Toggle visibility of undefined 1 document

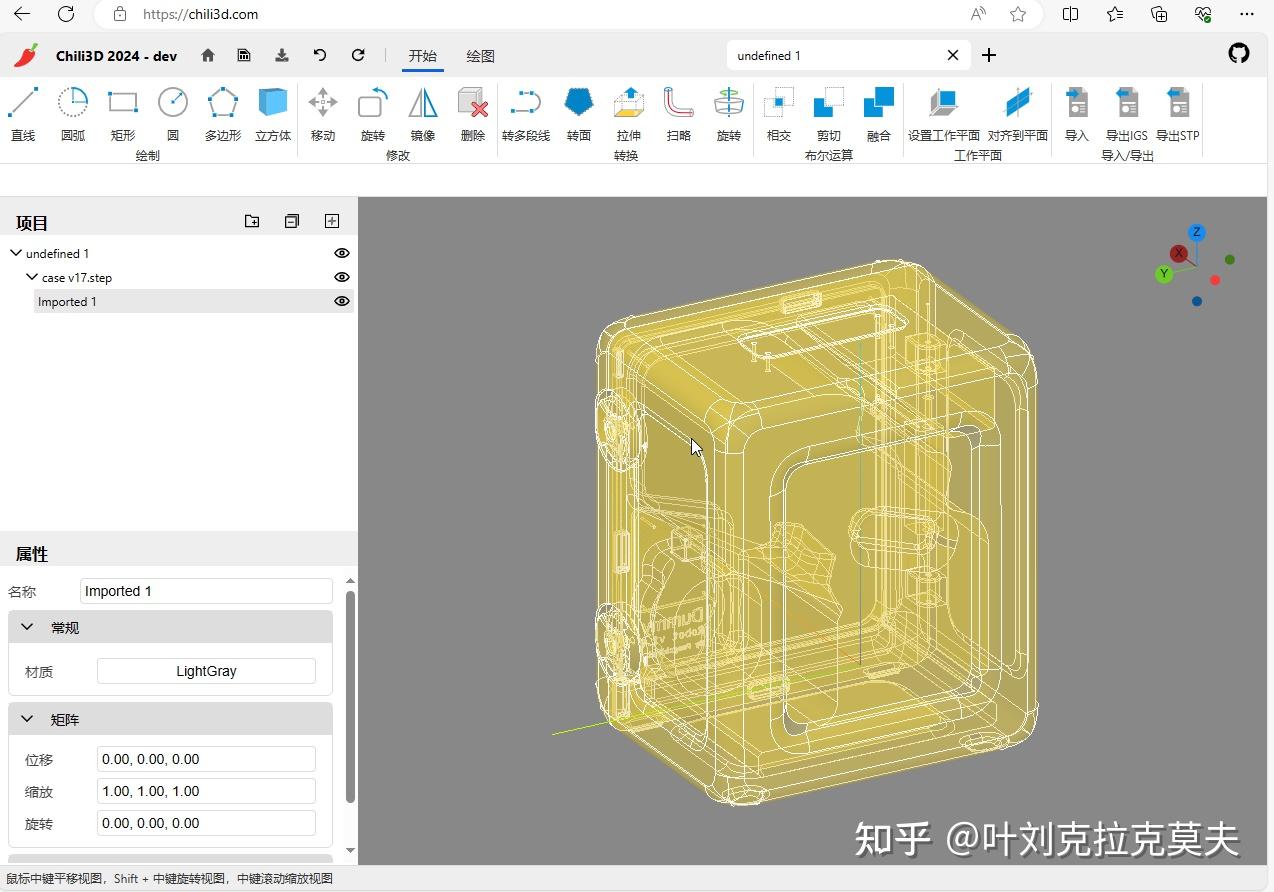[x=341, y=253]
